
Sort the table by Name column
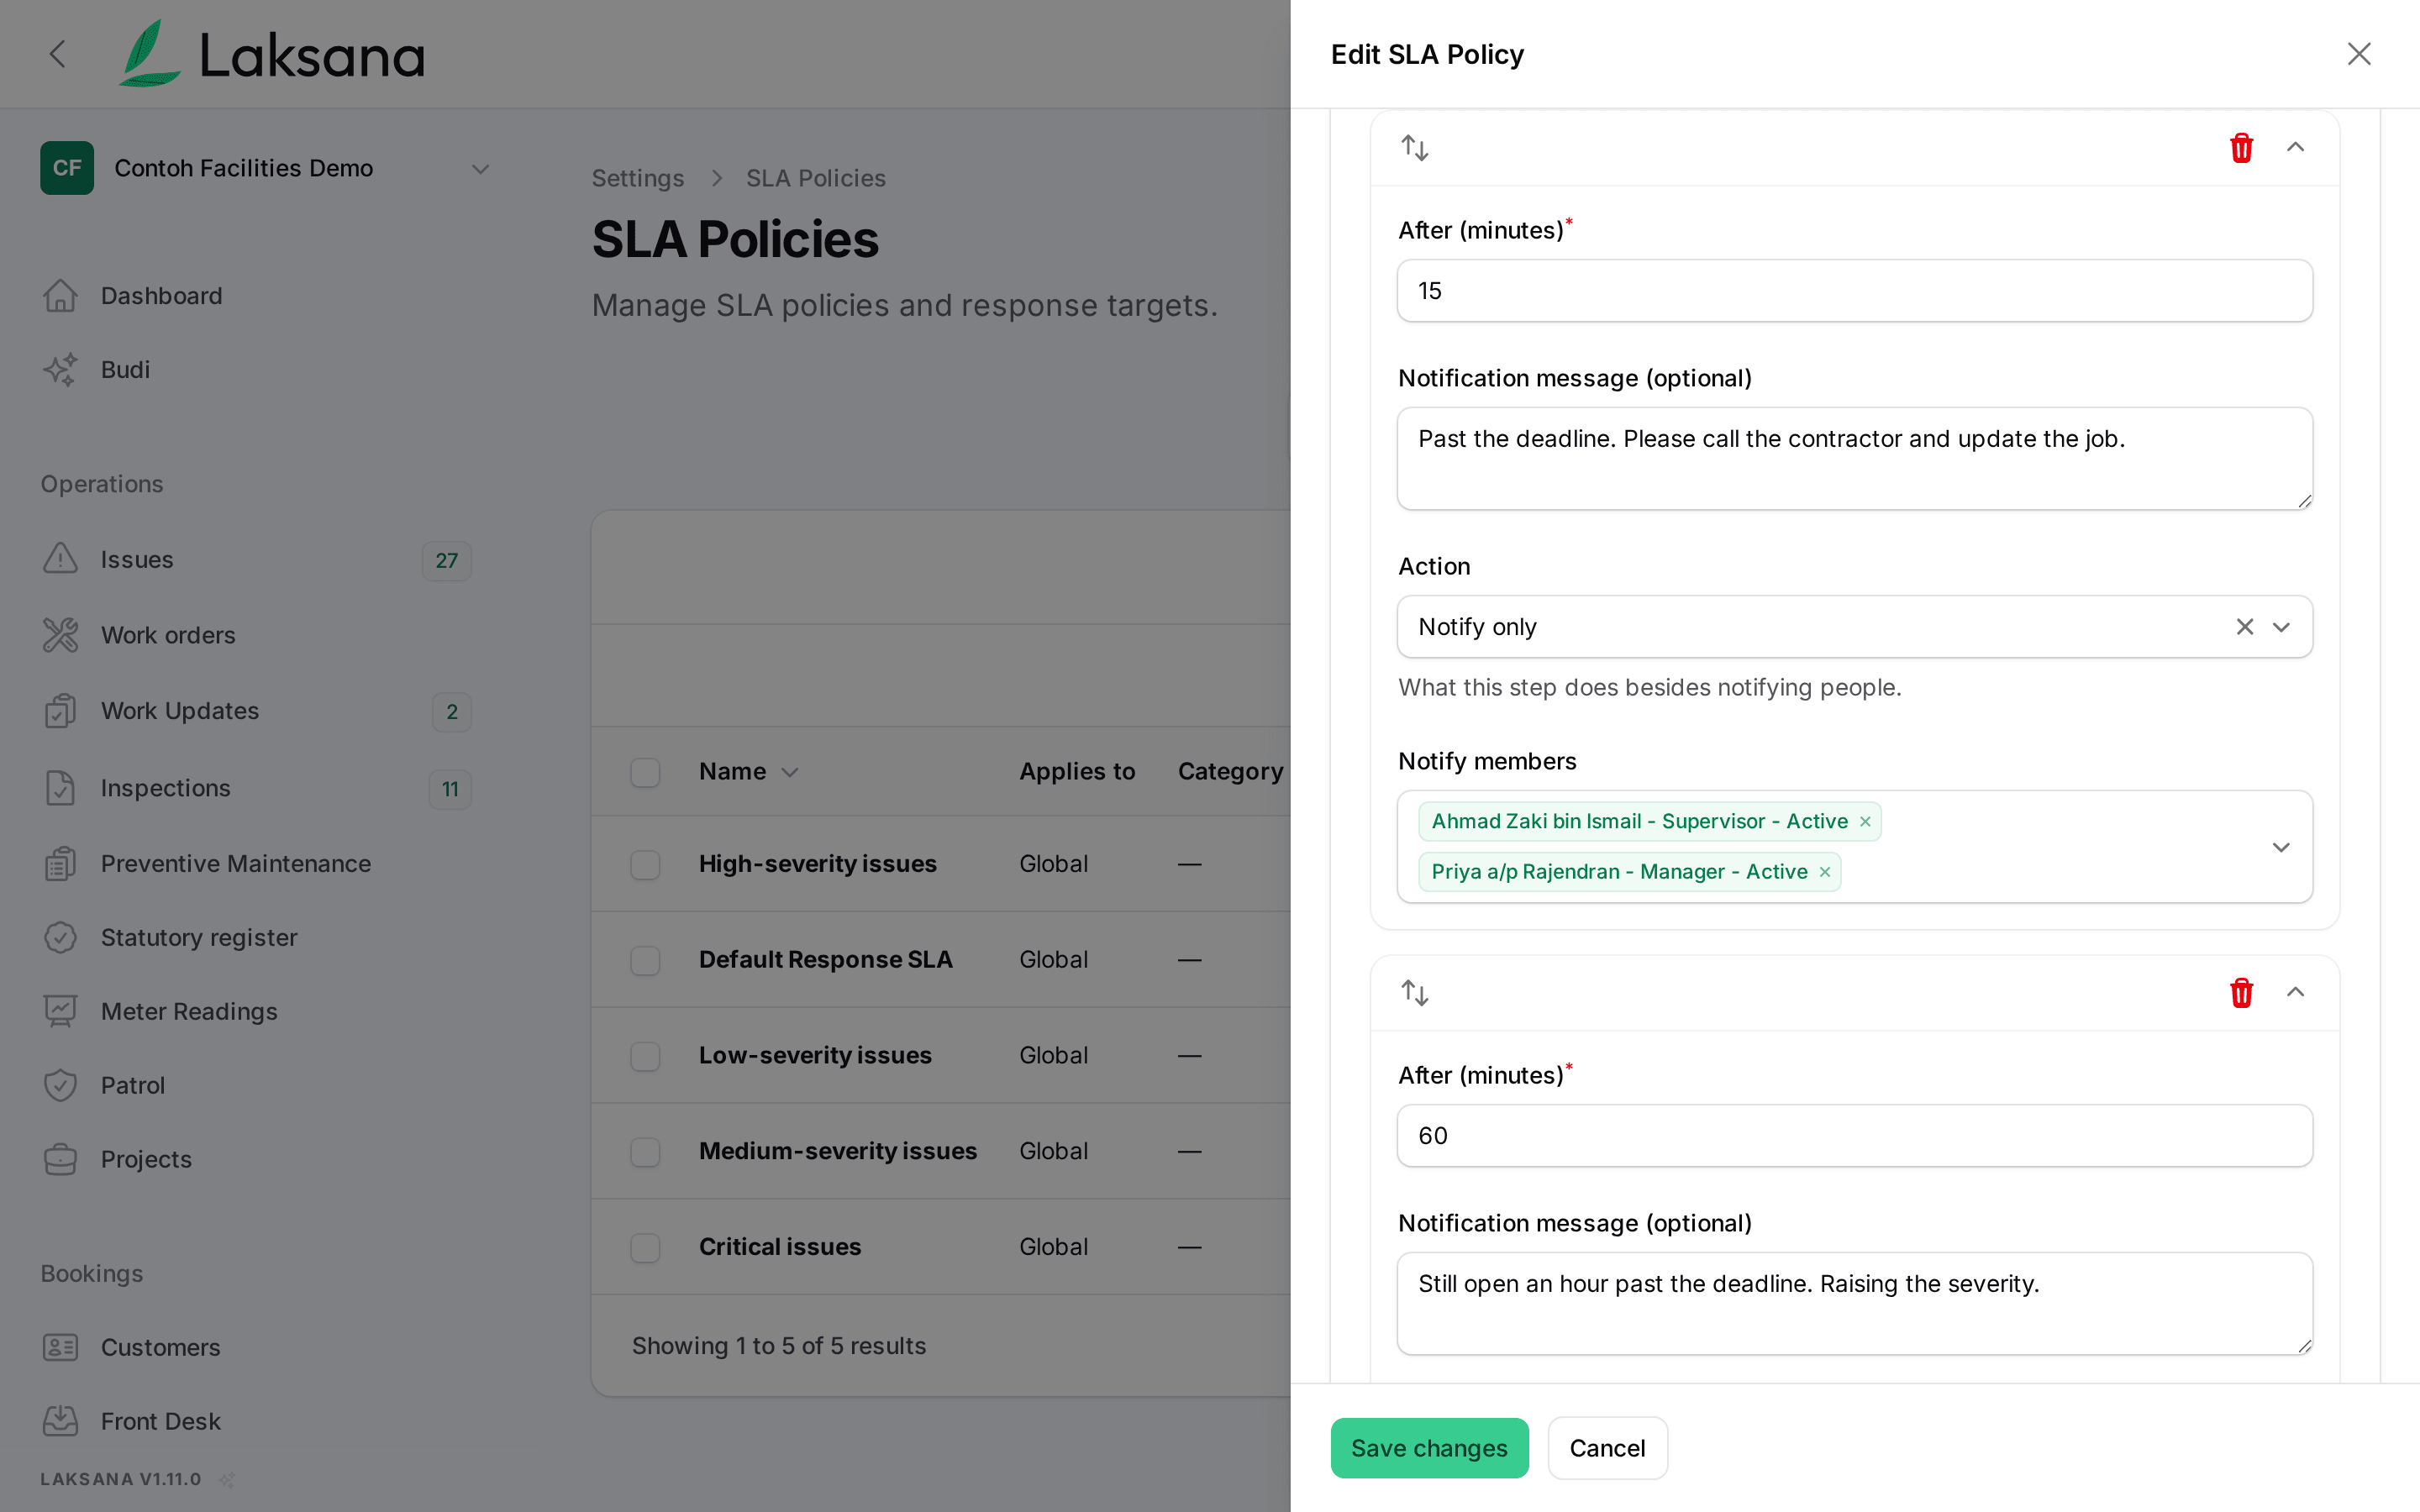click(x=748, y=772)
